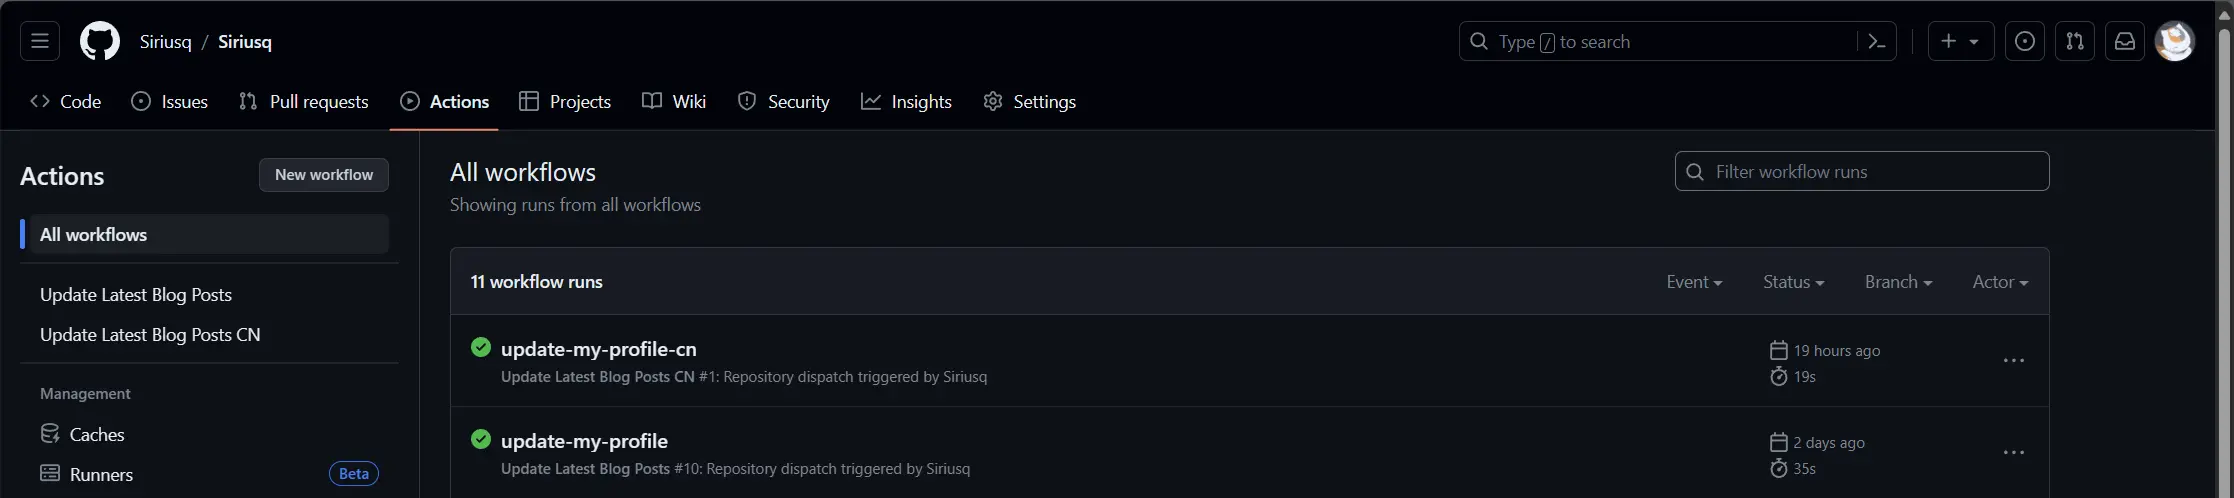2234x498 pixels.
Task: Go to GitHub home via Octocat logo
Action: (100, 42)
